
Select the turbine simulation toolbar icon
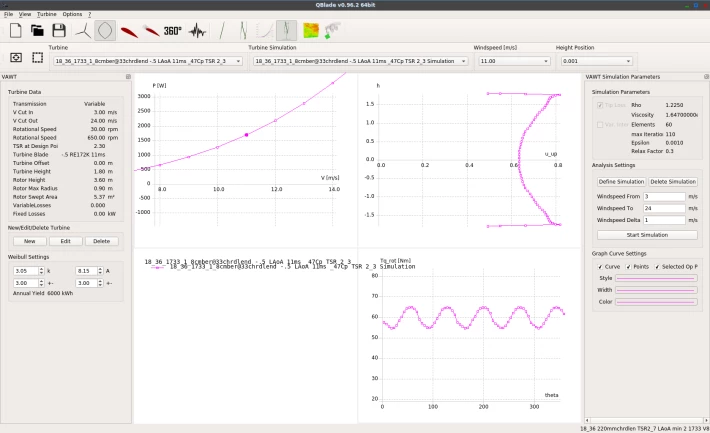pyautogui.click(x=286, y=31)
